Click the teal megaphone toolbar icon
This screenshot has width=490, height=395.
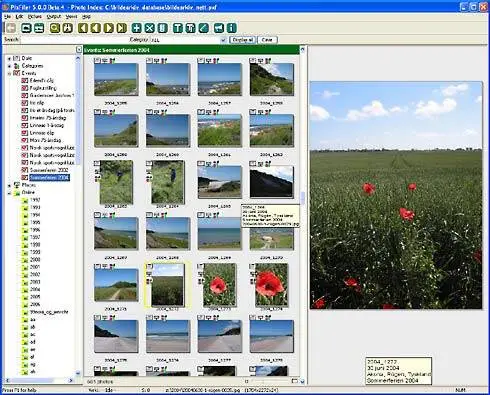219,28
